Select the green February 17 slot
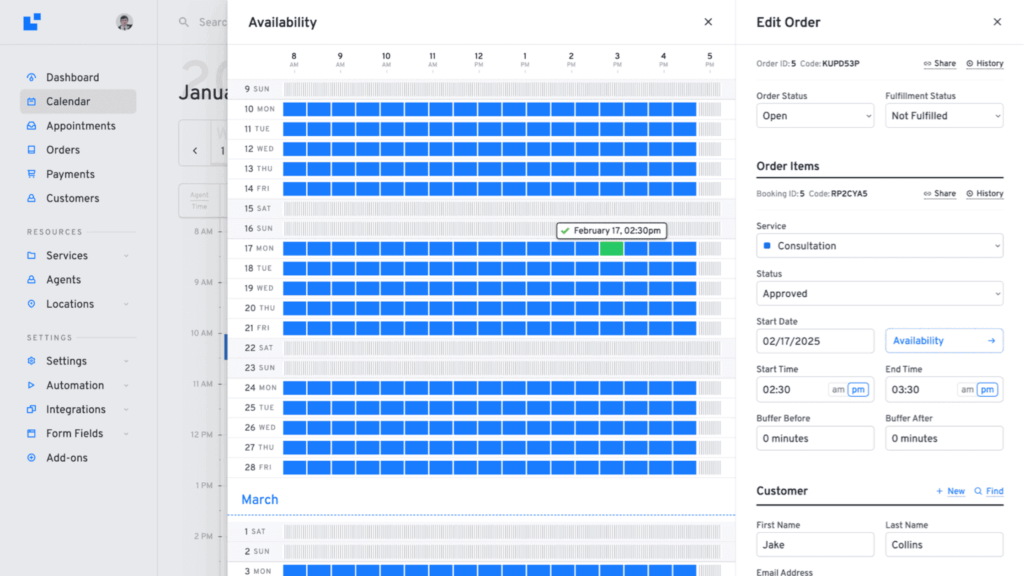This screenshot has height=576, width=1024. tap(611, 248)
